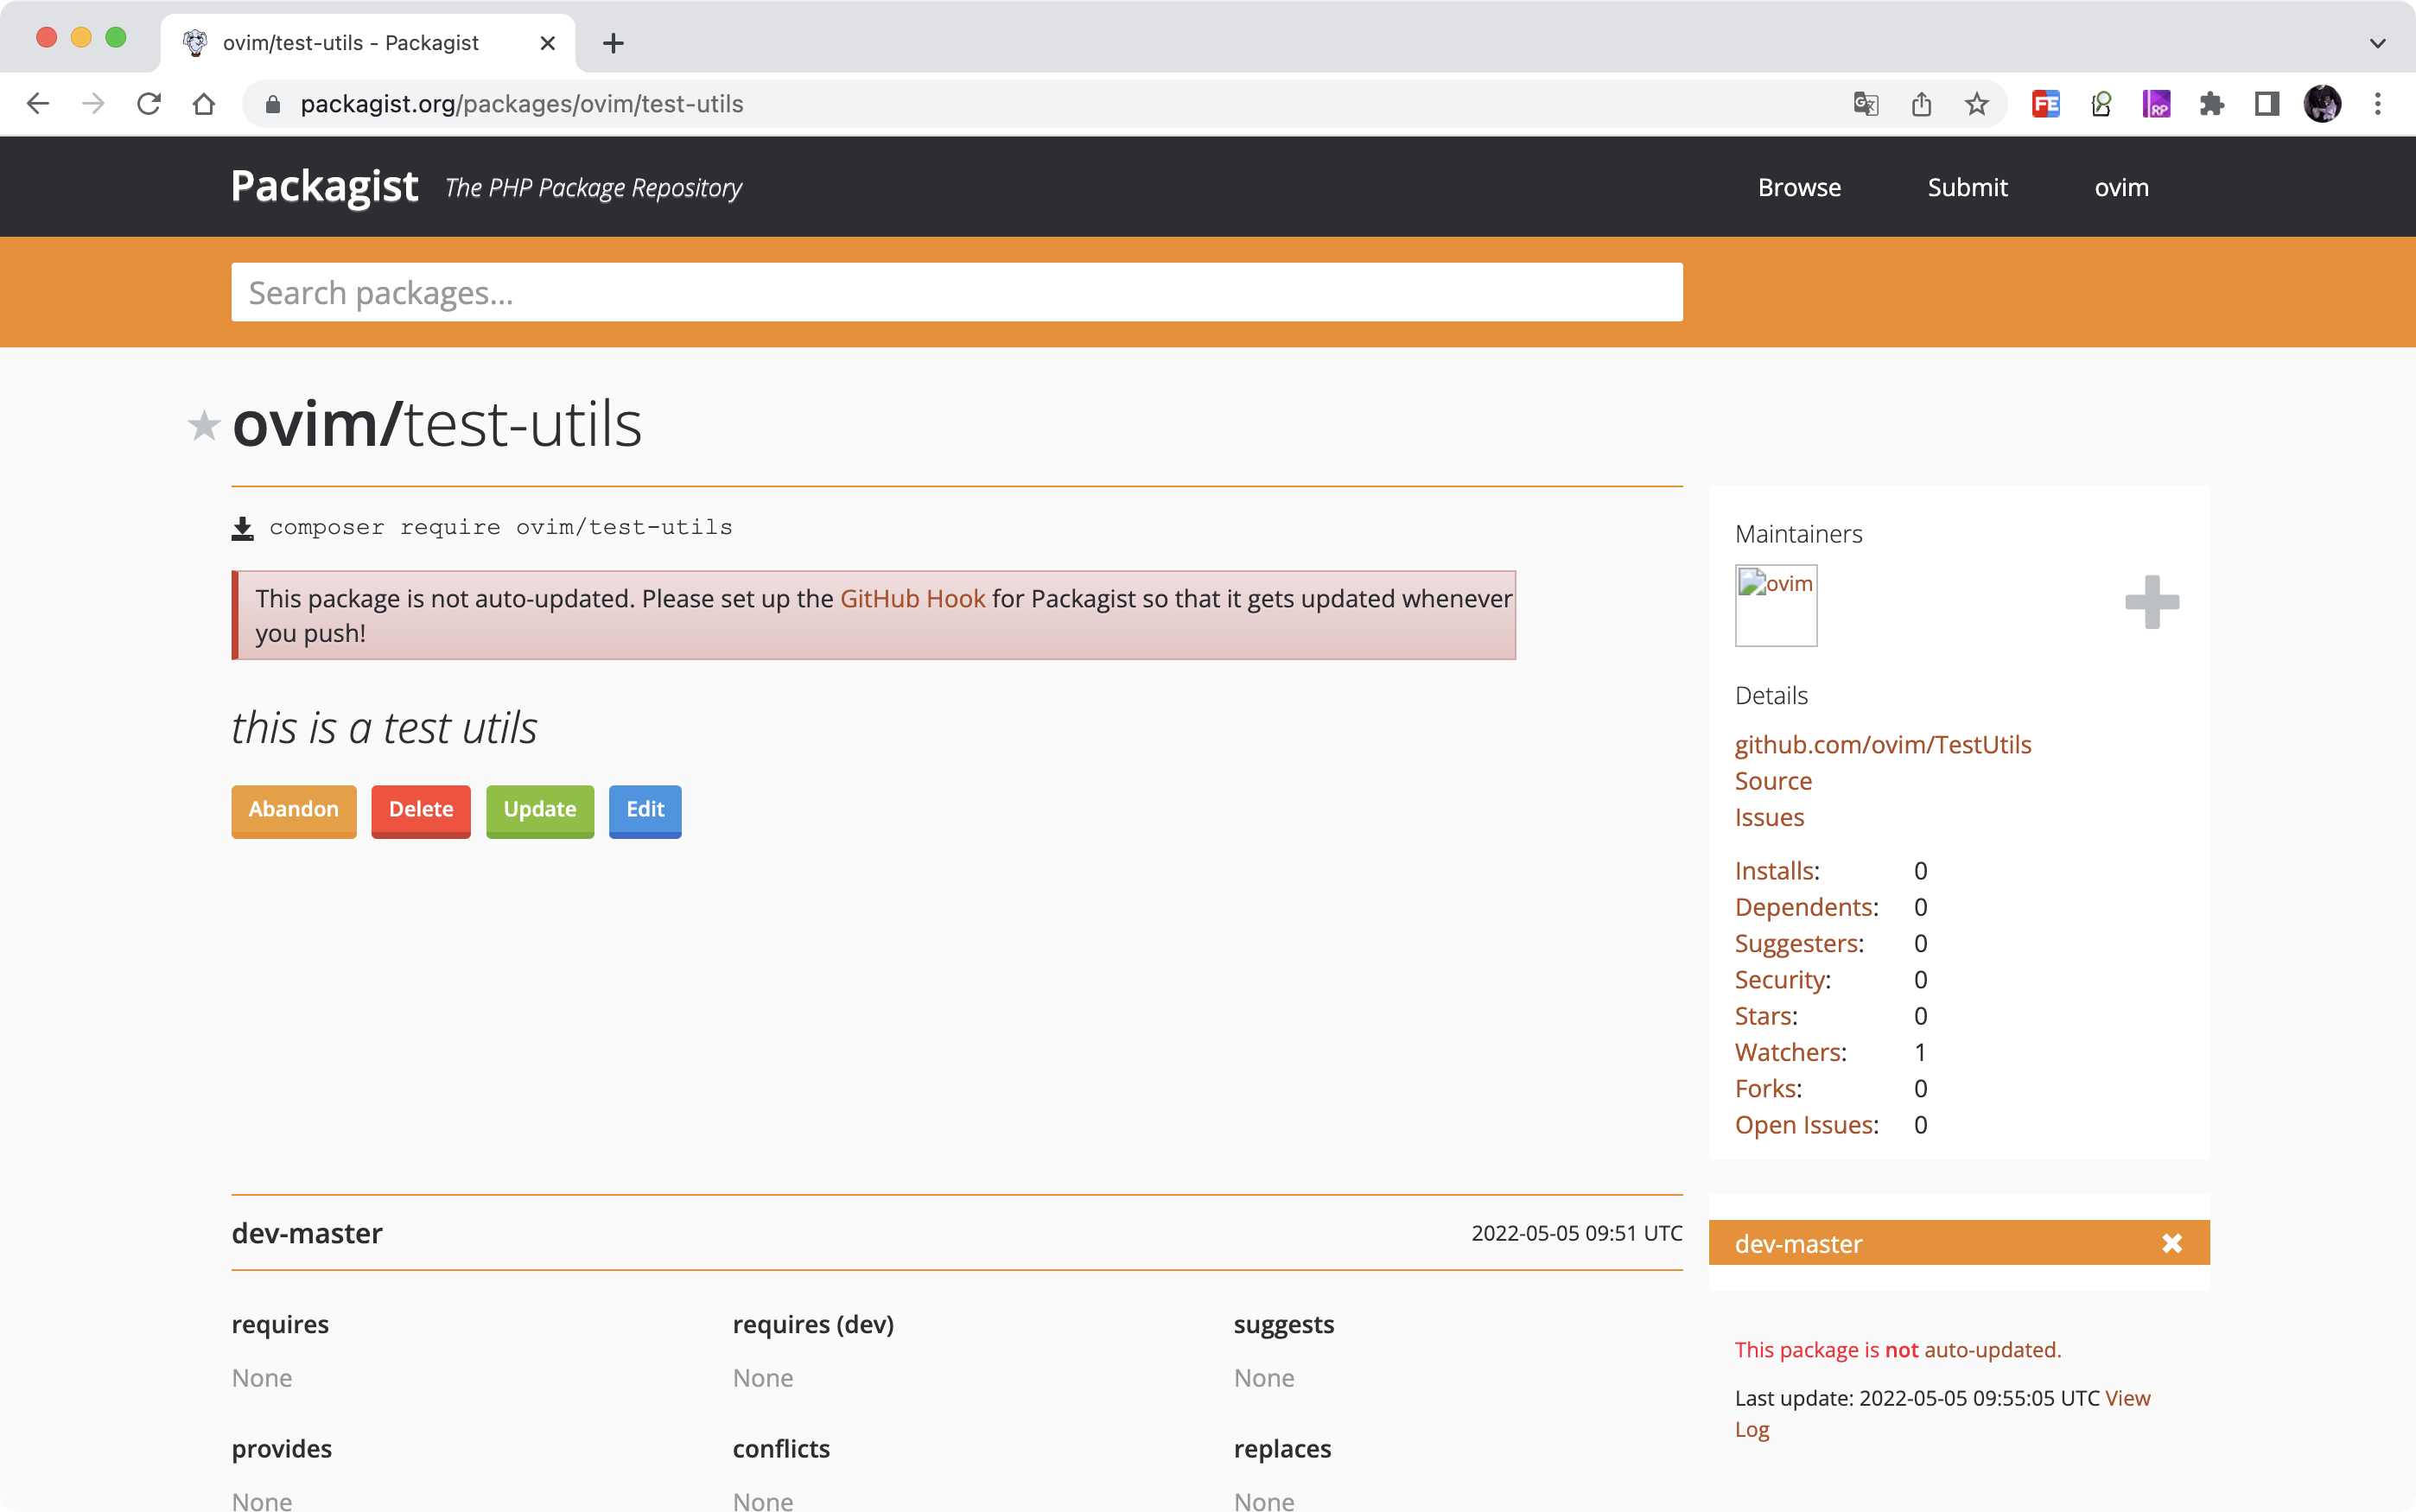Remove the dev-master version with X icon
Screen dimensions: 2416x1512
pyautogui.click(x=2171, y=1243)
